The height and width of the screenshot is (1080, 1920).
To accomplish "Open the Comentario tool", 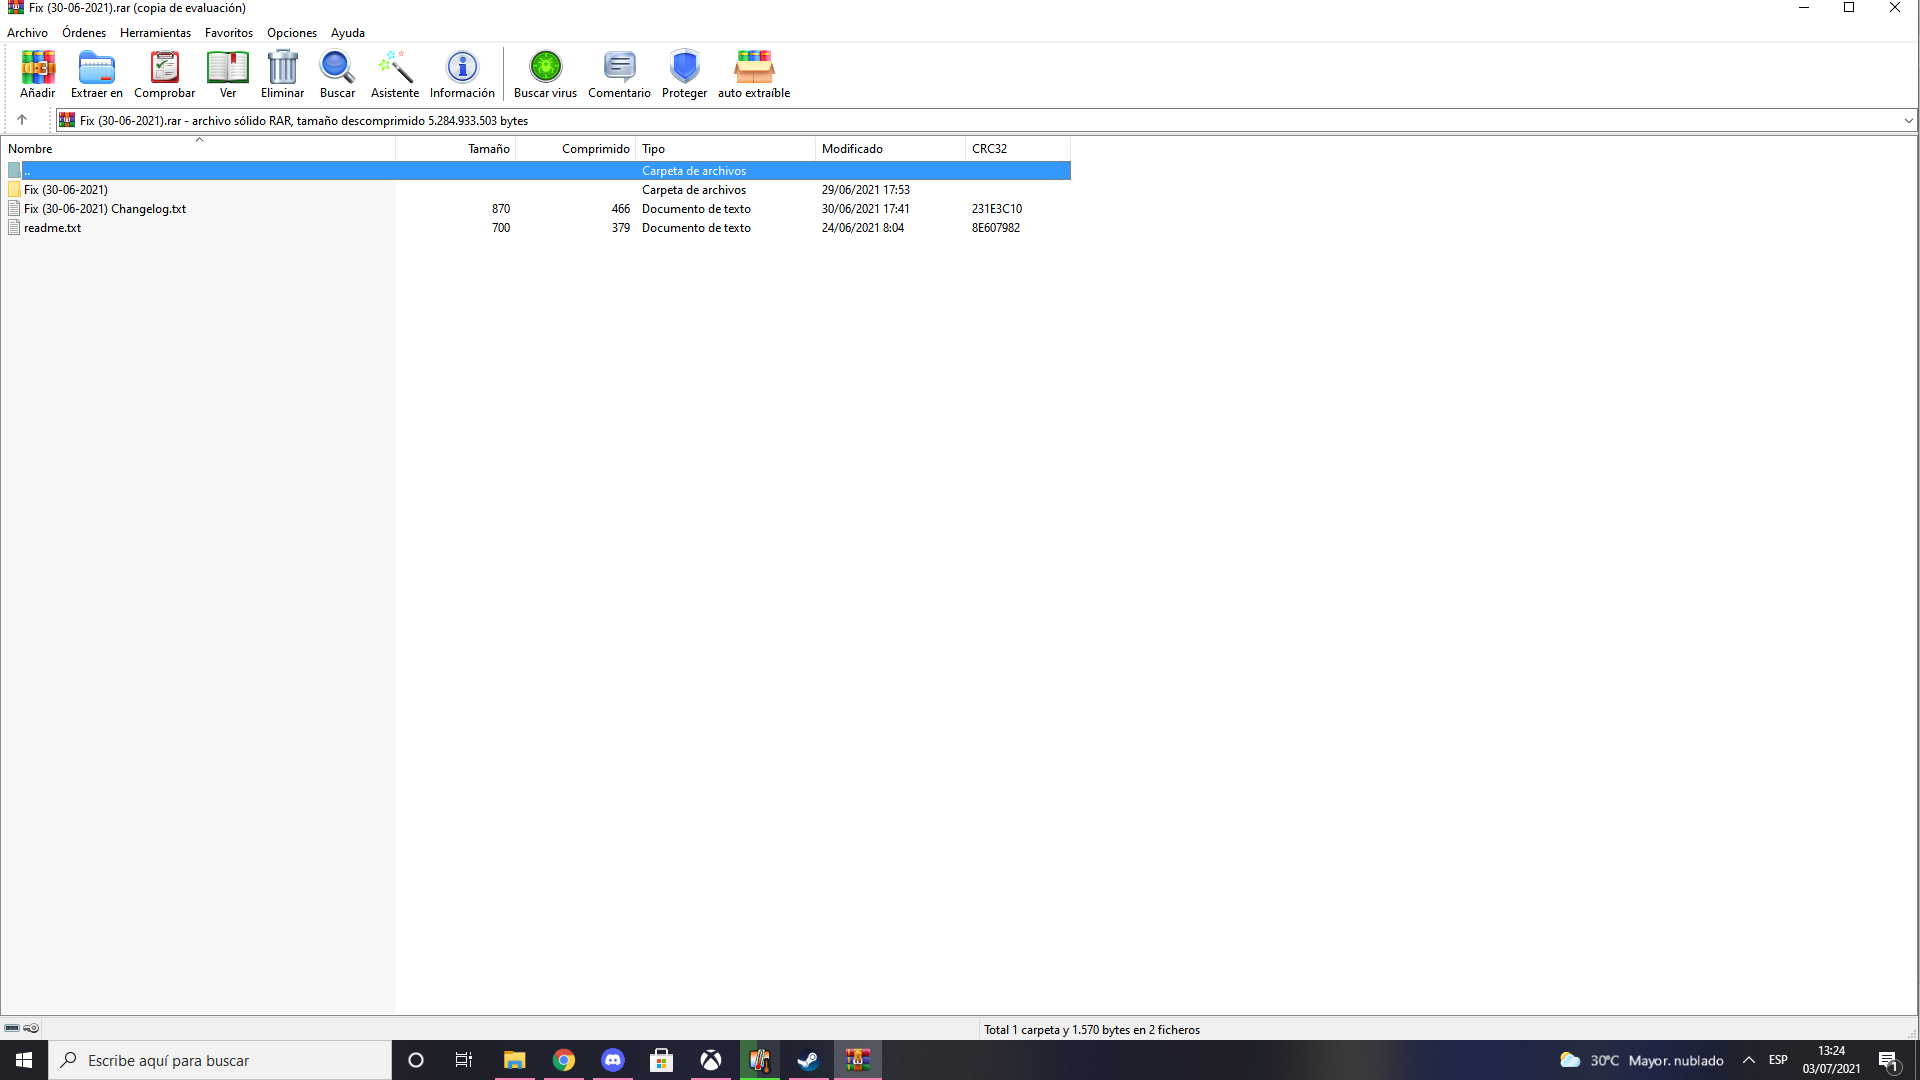I will 619,74.
